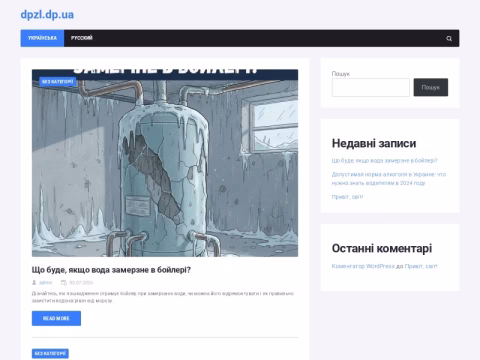Click the Останні коментарі heading
Screen dimensions: 480x360
coord(382,248)
